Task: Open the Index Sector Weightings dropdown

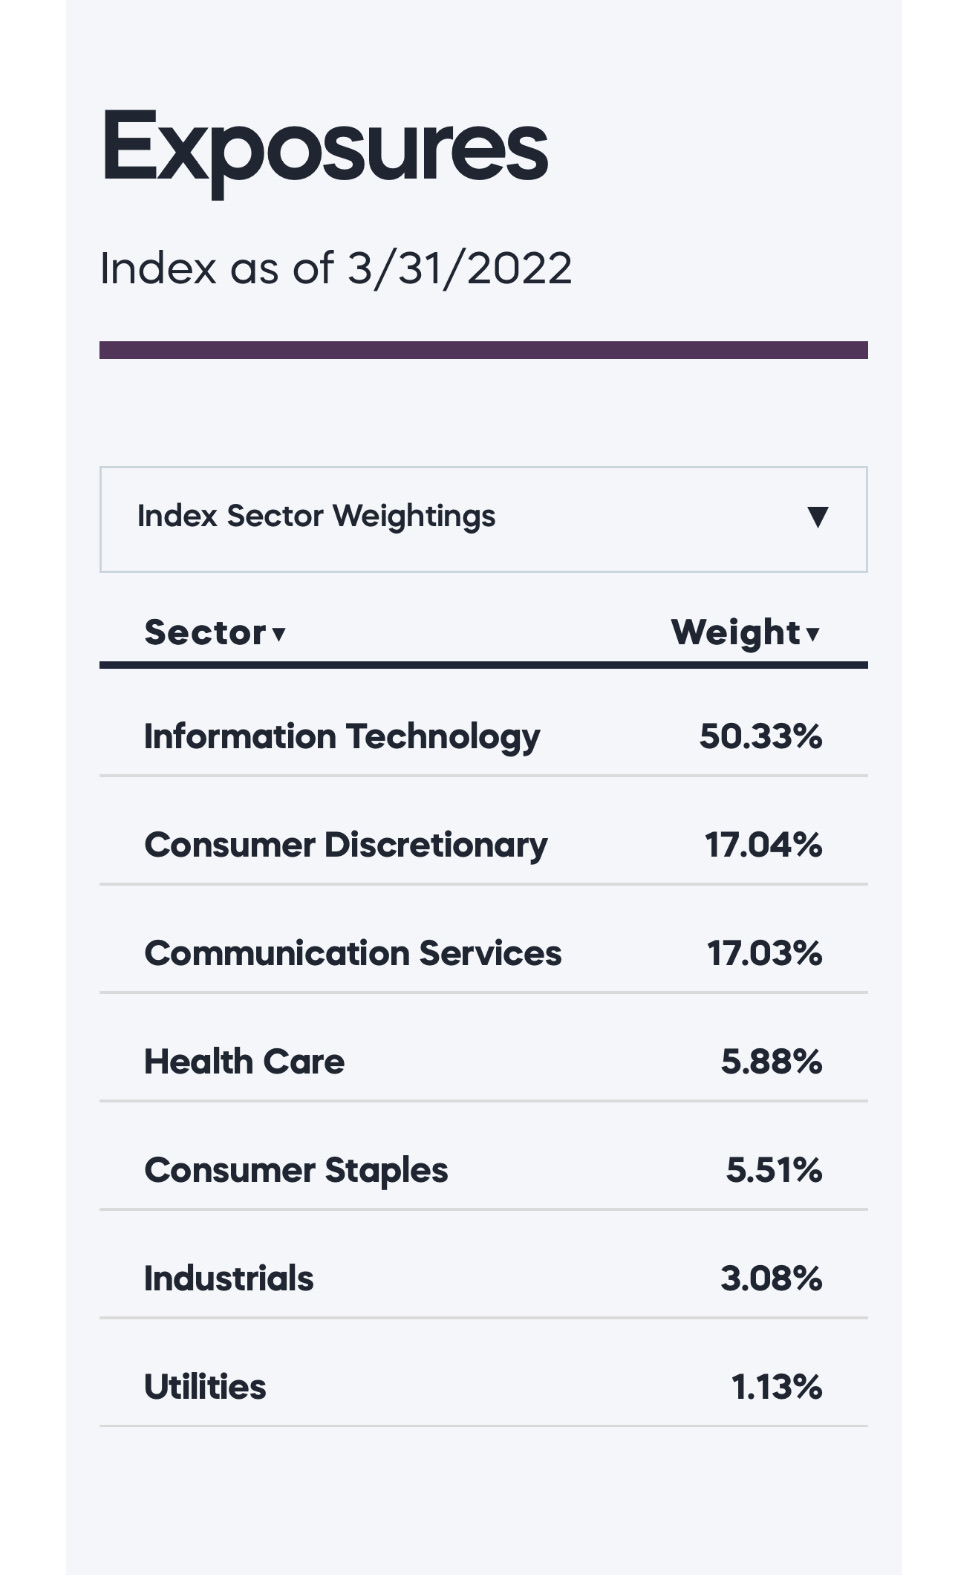Action: (x=483, y=519)
